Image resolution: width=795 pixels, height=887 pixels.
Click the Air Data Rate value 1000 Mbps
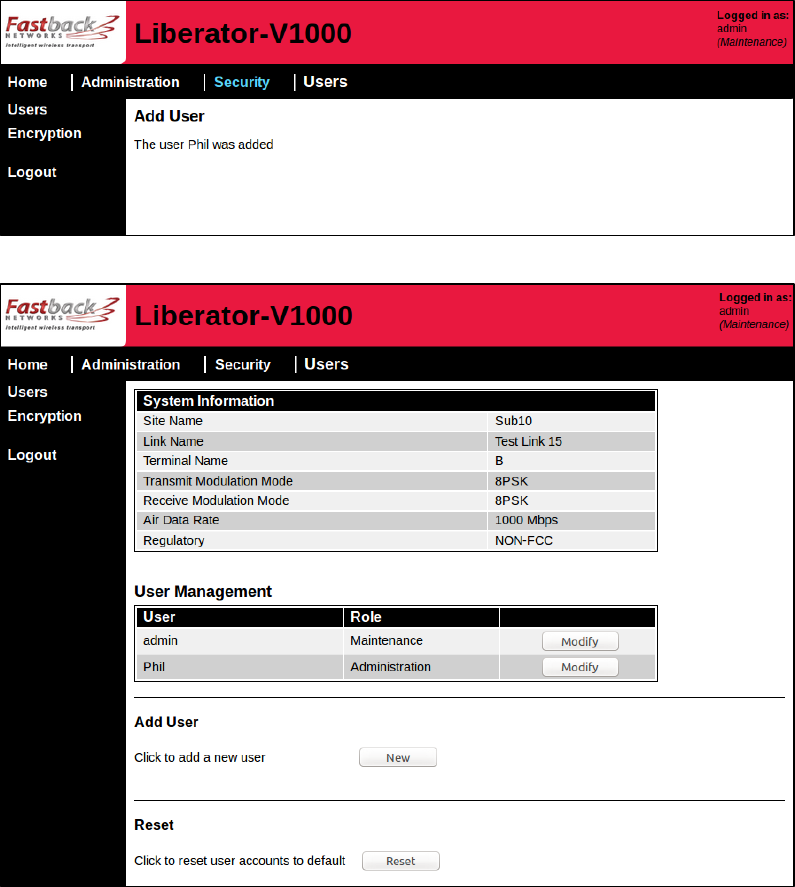(526, 520)
